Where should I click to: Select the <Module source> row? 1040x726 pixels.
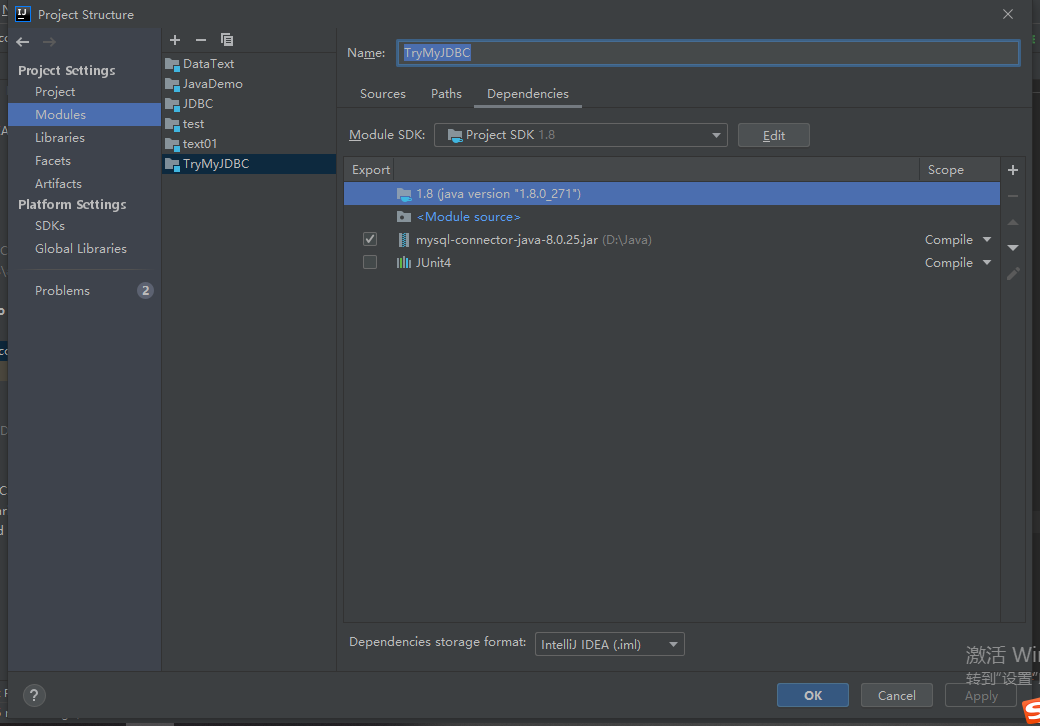[671, 217]
